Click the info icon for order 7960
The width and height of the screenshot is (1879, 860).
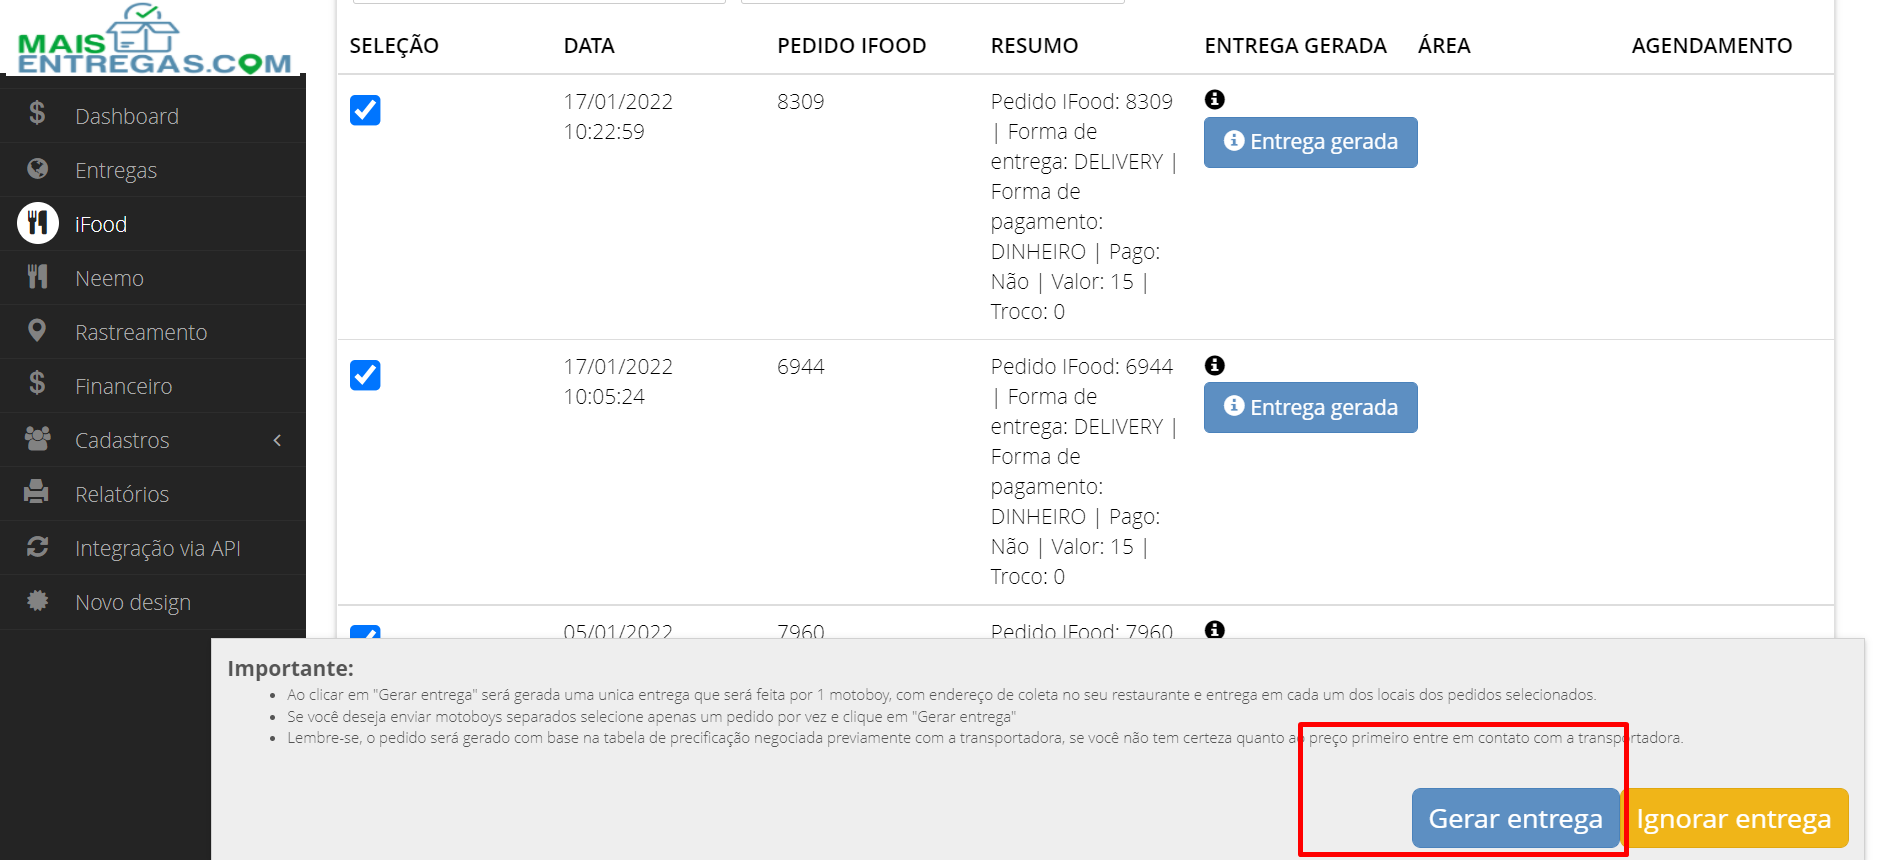pyautogui.click(x=1215, y=630)
